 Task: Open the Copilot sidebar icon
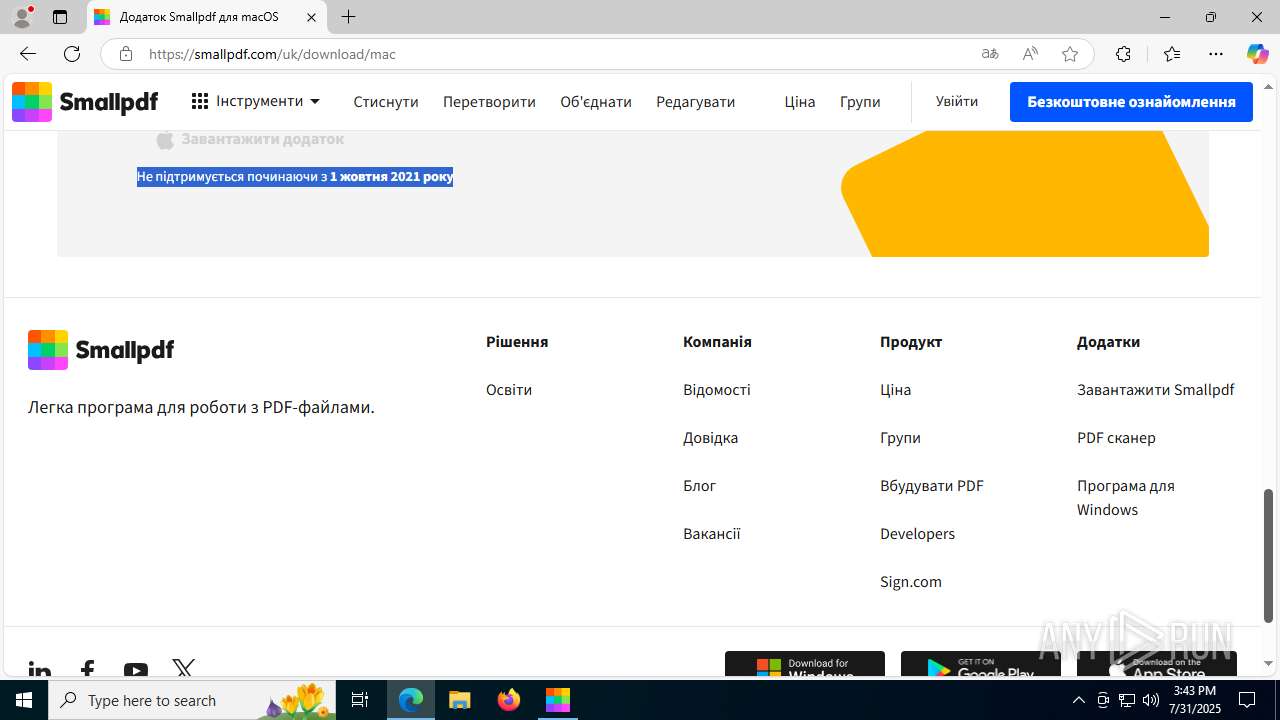click(x=1257, y=54)
